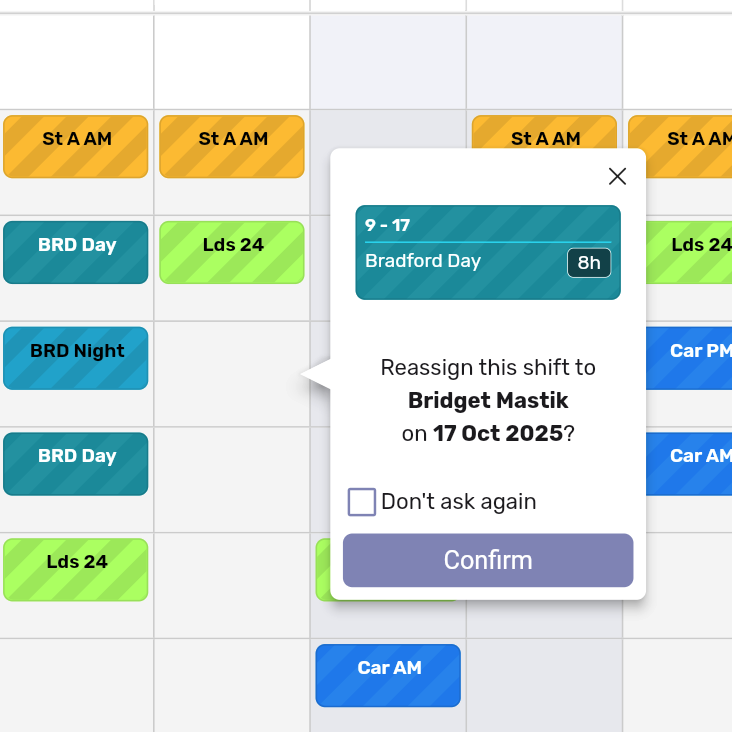The height and width of the screenshot is (732, 732).
Task: Click the St A AM shift in second column
Action: tap(232, 146)
